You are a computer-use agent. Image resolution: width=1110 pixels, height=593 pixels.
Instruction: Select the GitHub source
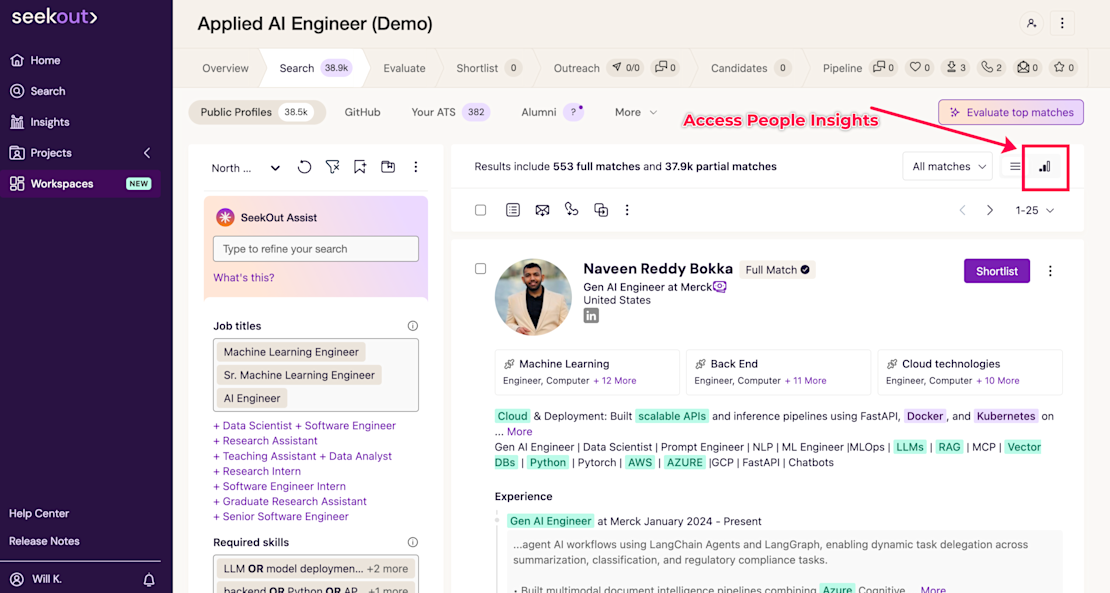tap(362, 112)
